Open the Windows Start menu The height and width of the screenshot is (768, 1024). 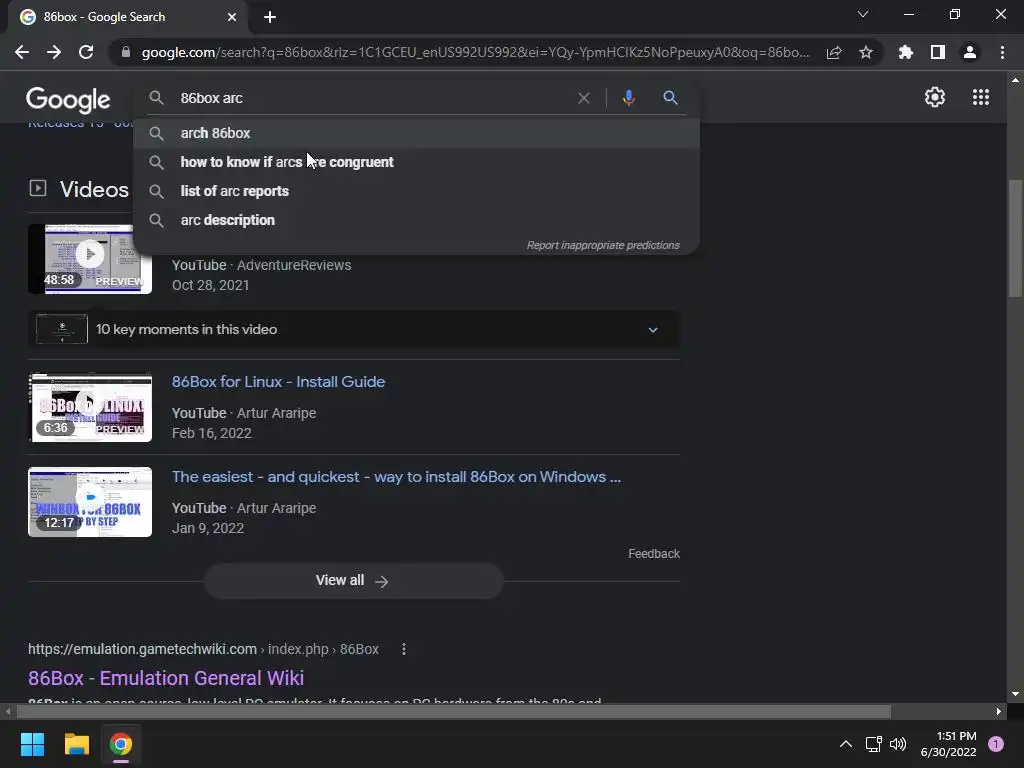(32, 744)
